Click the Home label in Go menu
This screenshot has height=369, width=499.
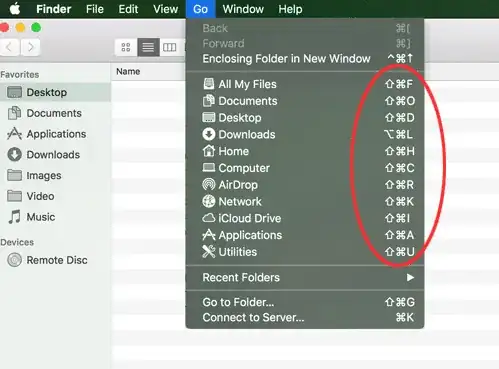pos(233,151)
